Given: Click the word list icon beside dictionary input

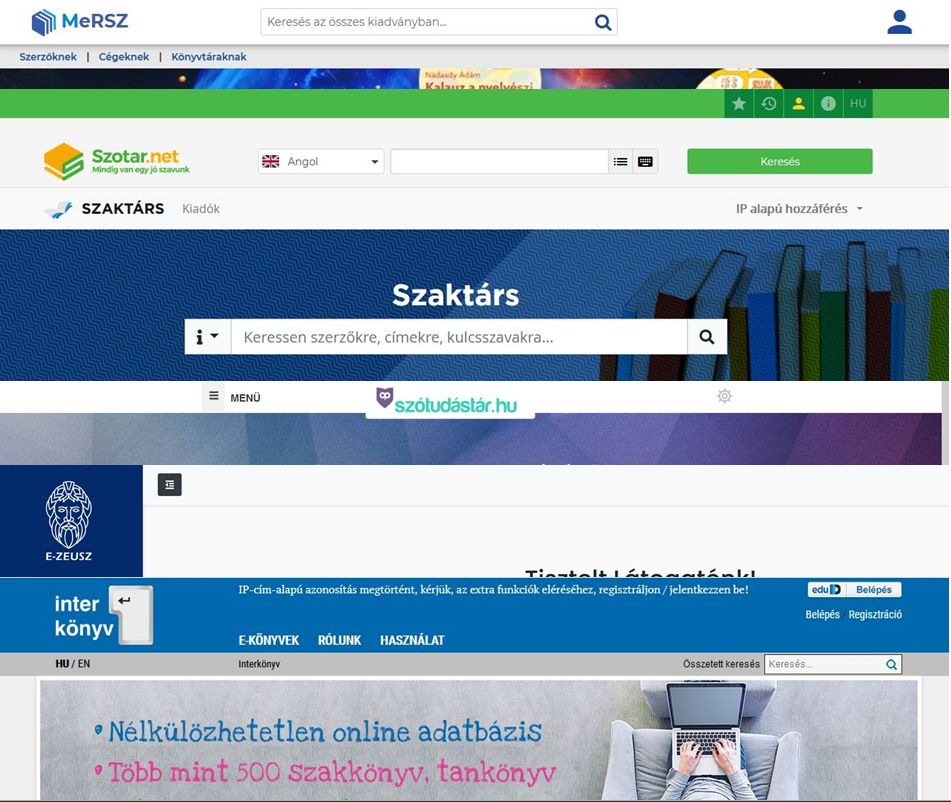Looking at the screenshot, I should [621, 162].
